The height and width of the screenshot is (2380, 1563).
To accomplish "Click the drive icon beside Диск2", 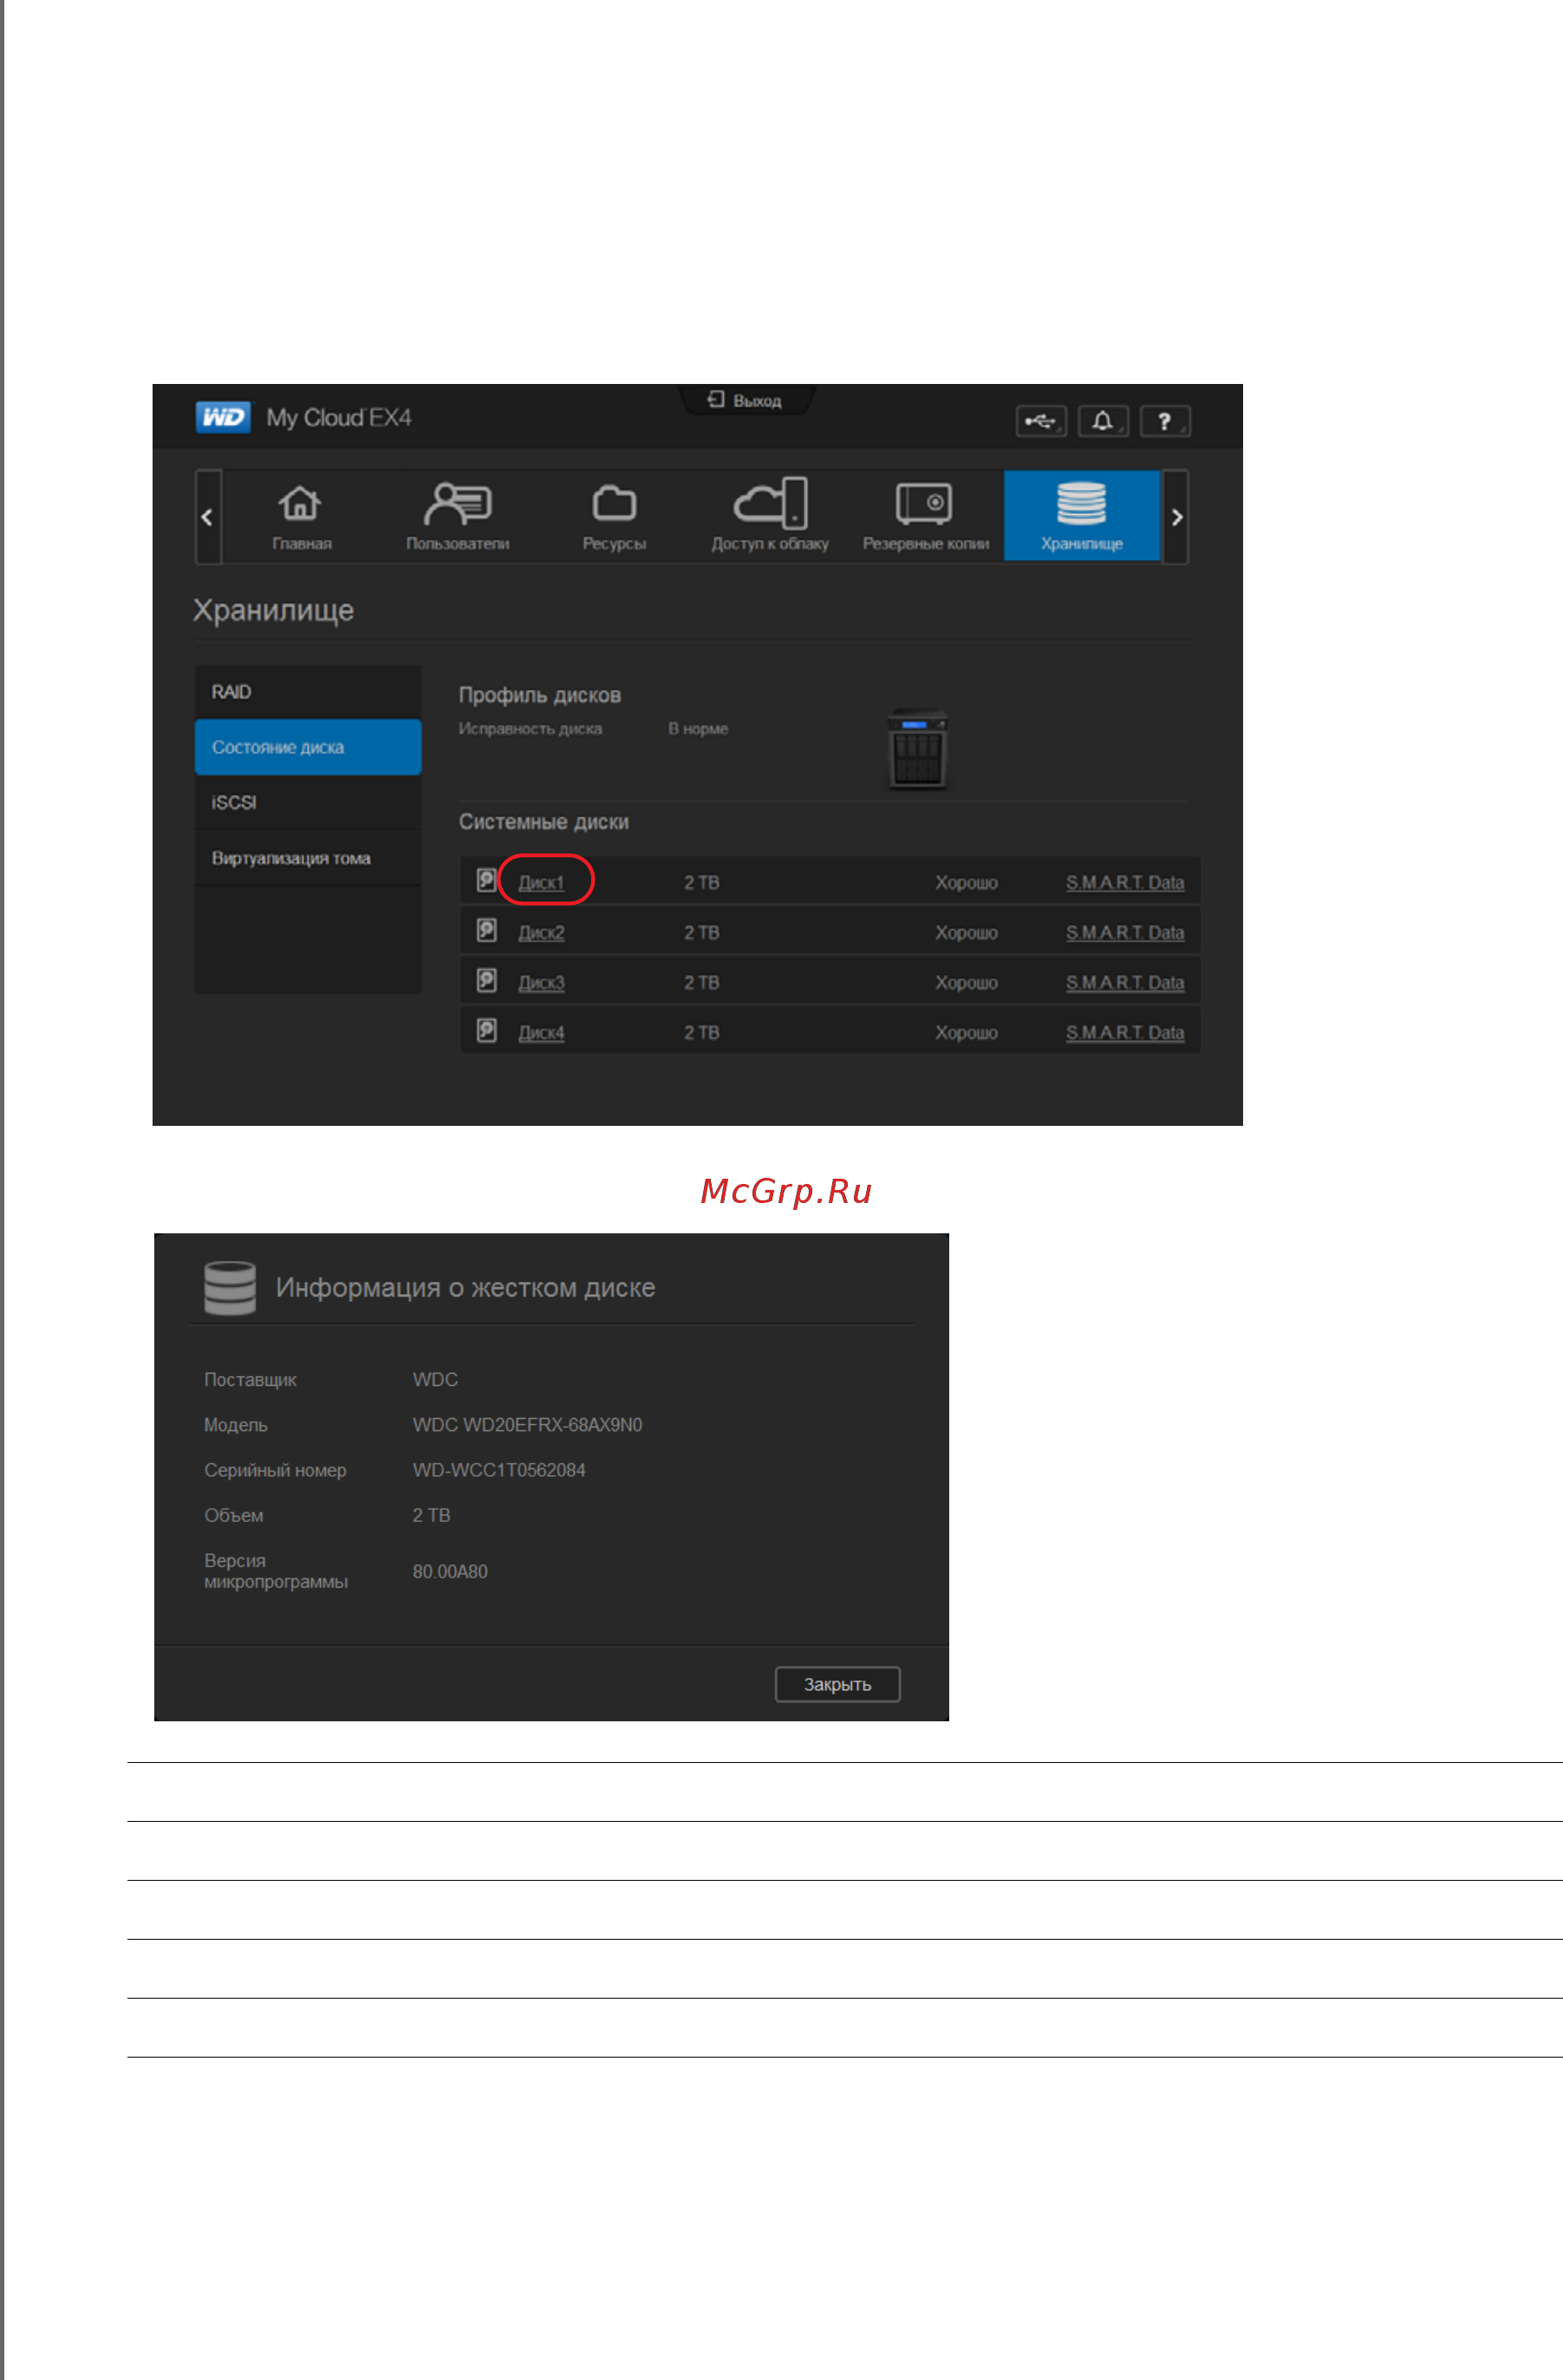I will tap(486, 930).
